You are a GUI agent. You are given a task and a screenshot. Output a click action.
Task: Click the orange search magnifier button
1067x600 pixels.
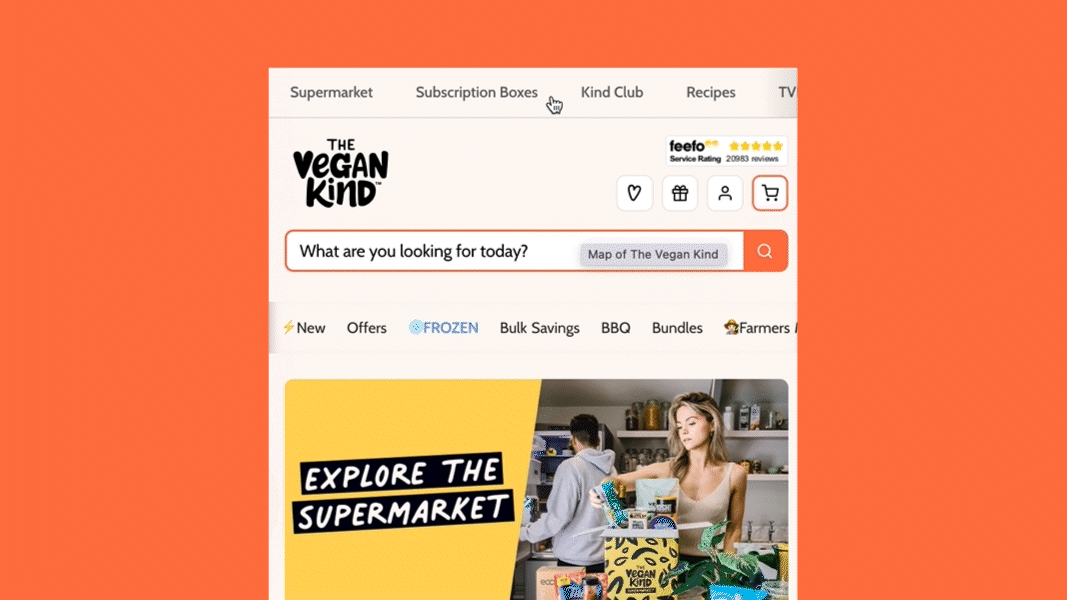coord(766,251)
